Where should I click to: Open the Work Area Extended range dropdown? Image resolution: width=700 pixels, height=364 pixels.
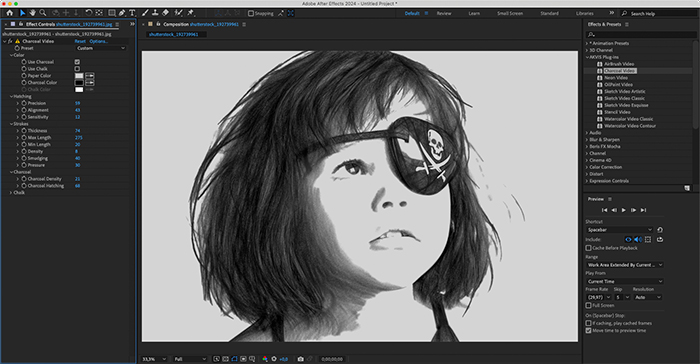[x=625, y=265]
